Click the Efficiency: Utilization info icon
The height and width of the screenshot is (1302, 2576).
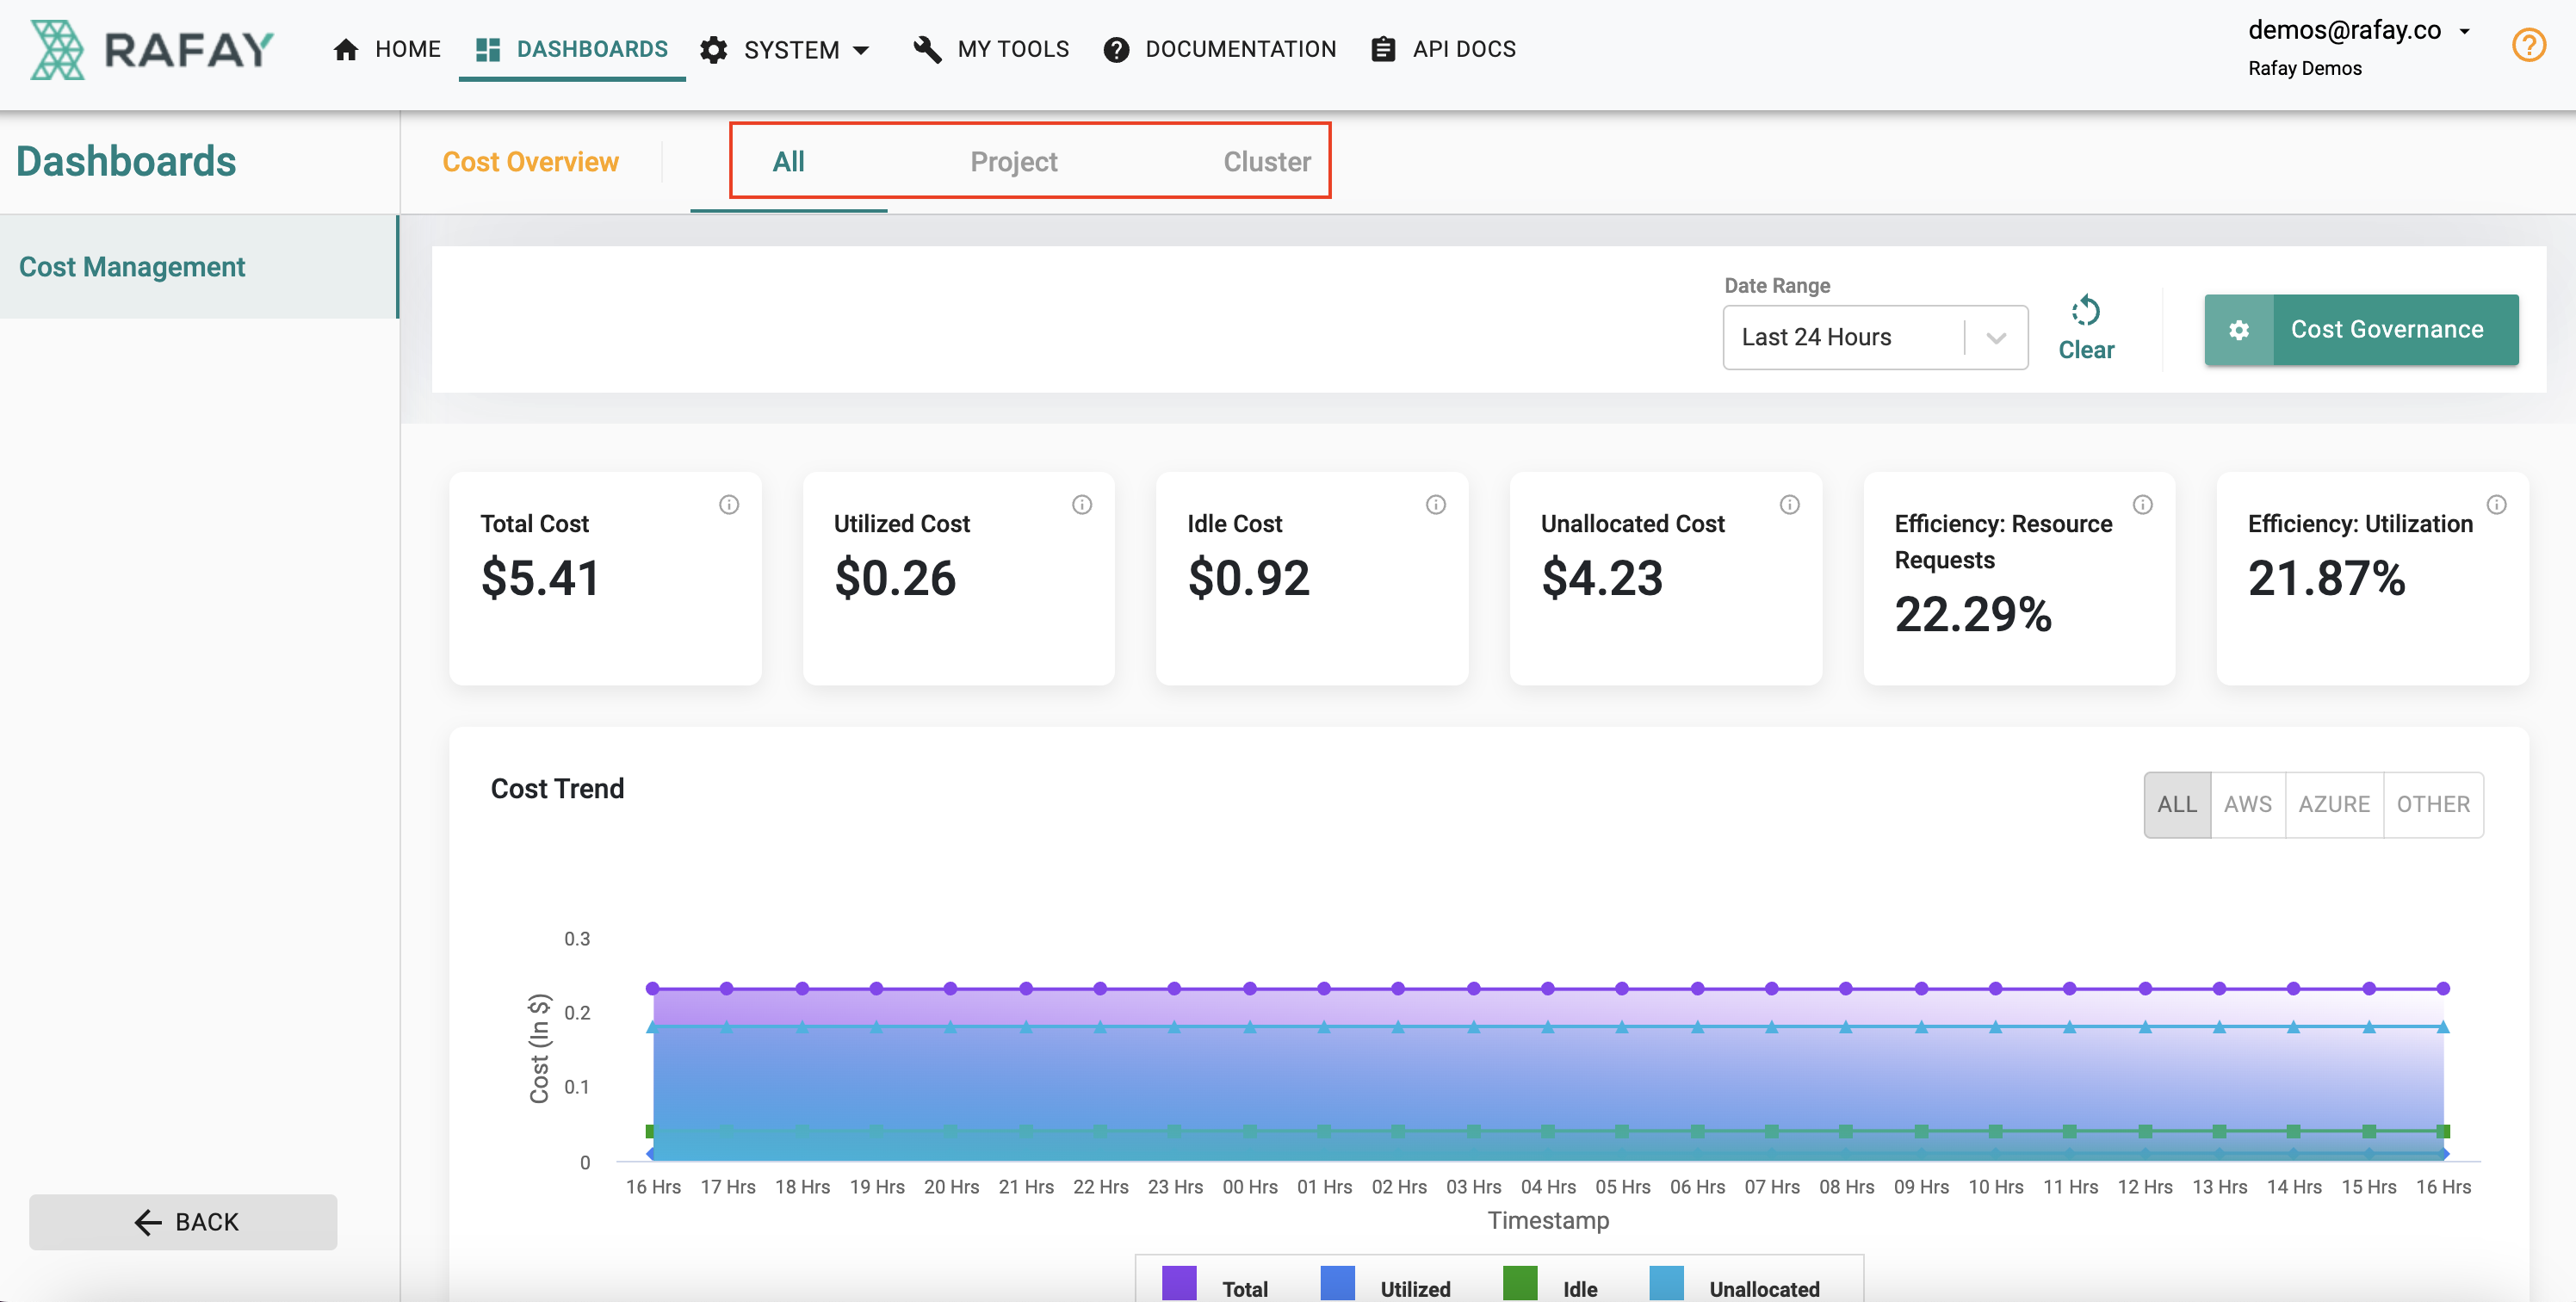click(2497, 505)
